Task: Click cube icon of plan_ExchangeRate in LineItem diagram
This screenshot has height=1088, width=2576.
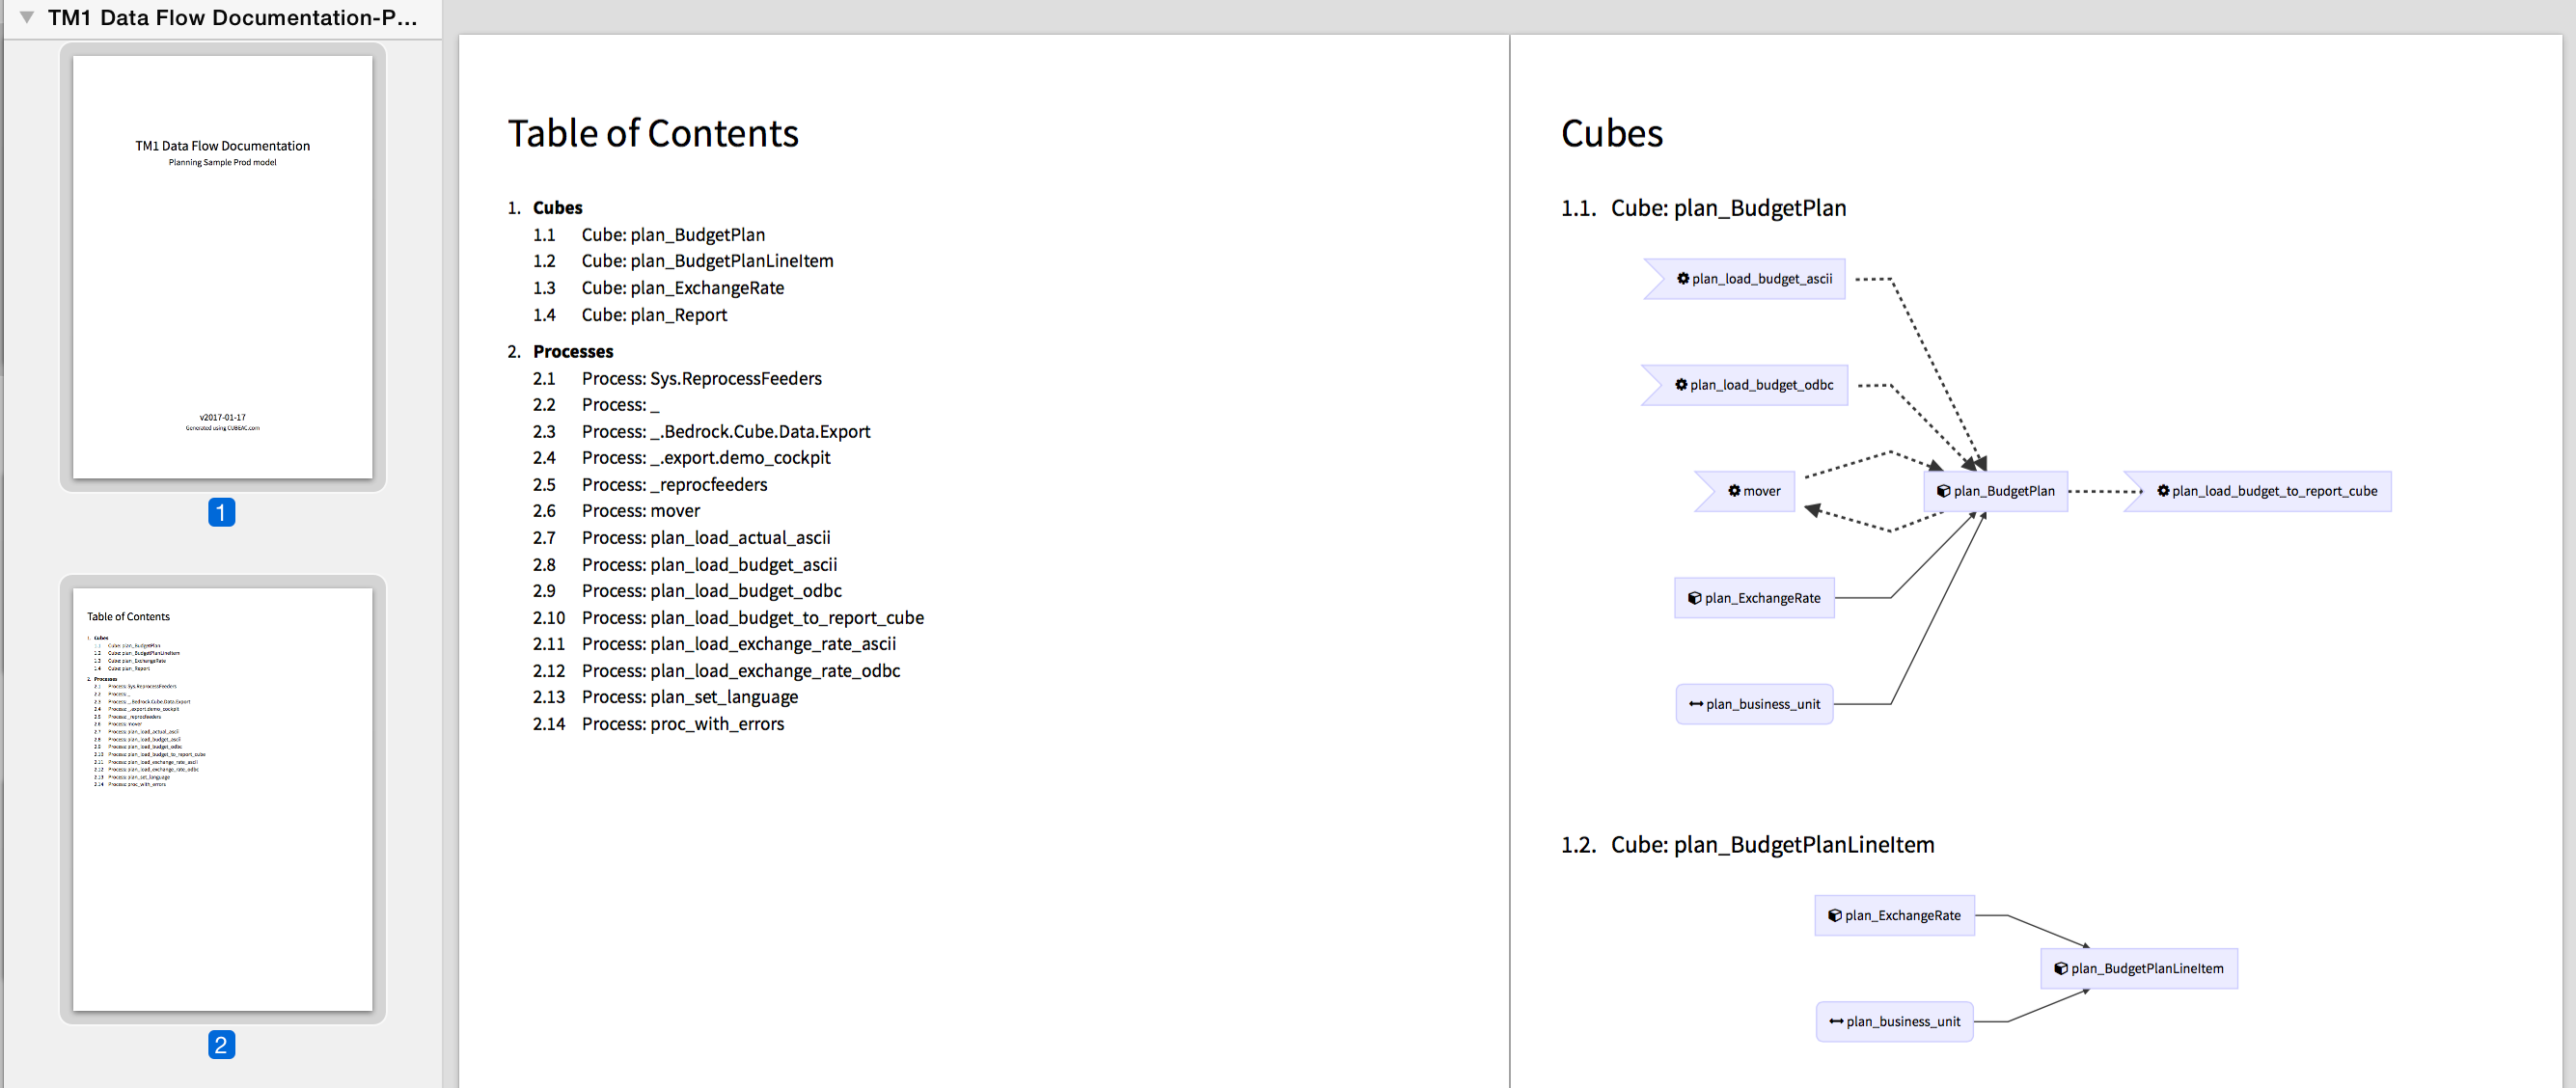Action: [1834, 915]
